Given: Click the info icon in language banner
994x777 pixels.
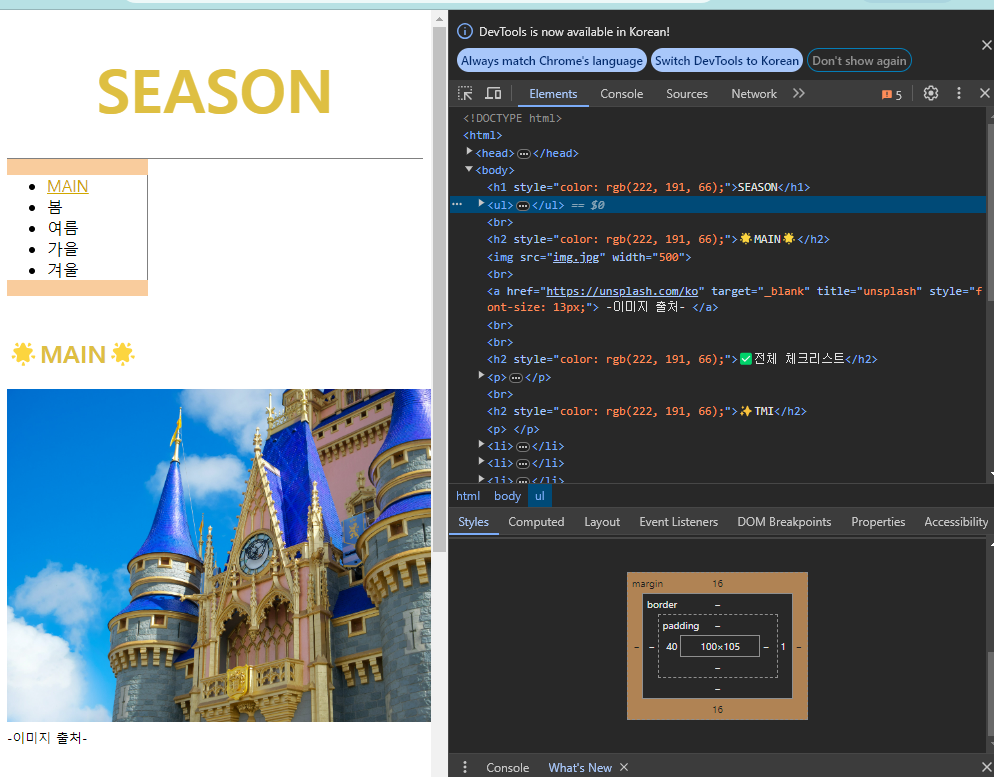Looking at the screenshot, I should click(x=465, y=31).
